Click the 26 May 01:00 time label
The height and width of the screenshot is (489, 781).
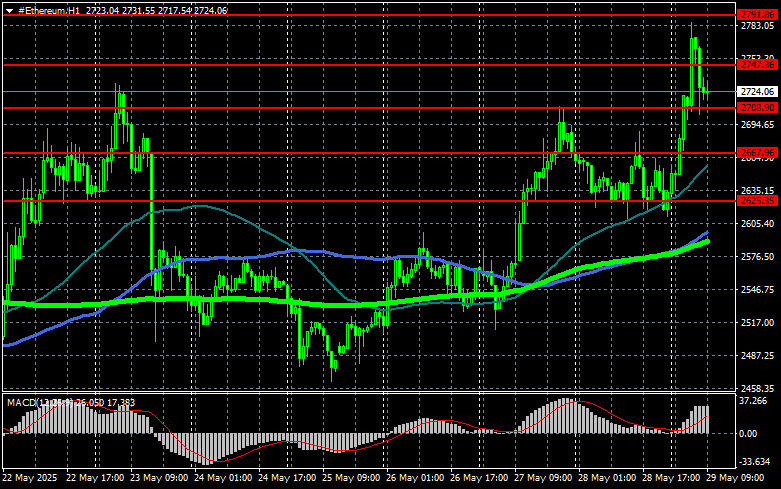[x=415, y=478]
